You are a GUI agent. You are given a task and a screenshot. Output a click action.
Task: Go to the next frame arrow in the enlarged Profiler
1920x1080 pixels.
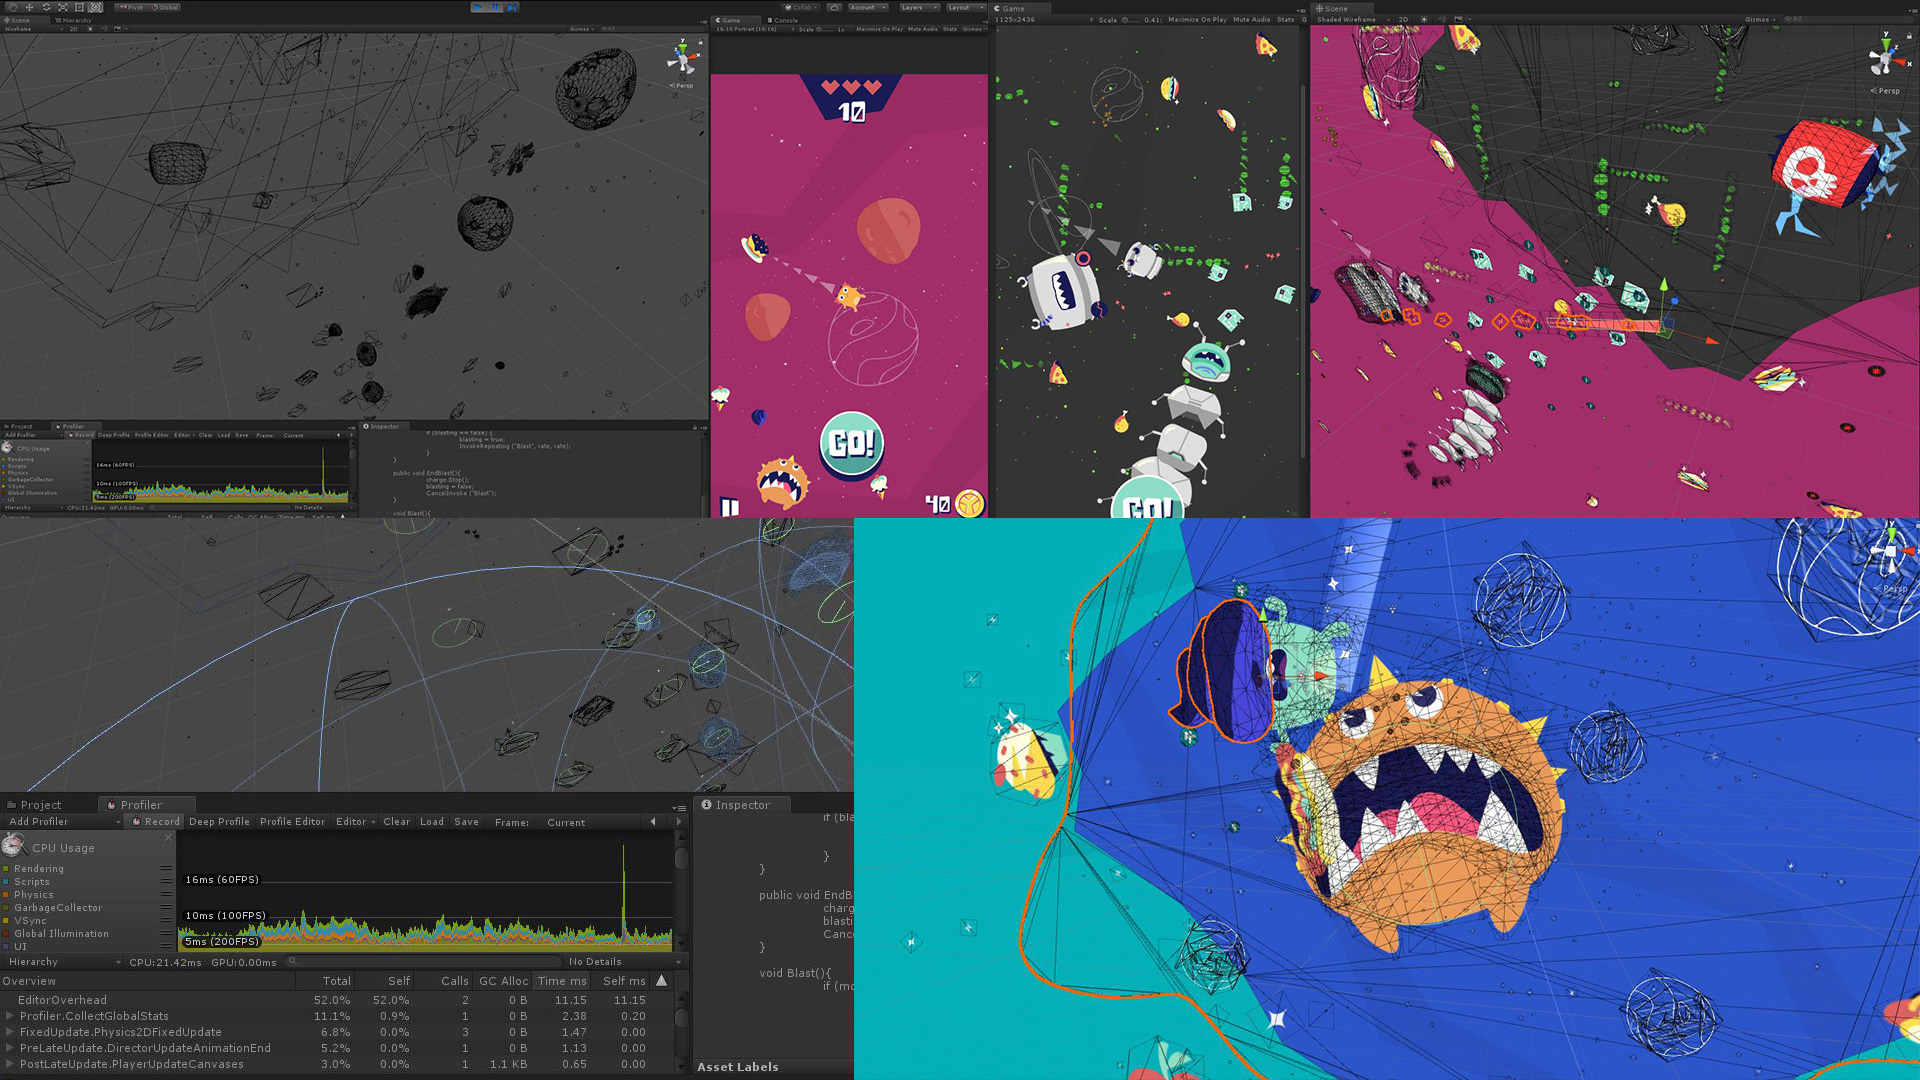[x=679, y=822]
